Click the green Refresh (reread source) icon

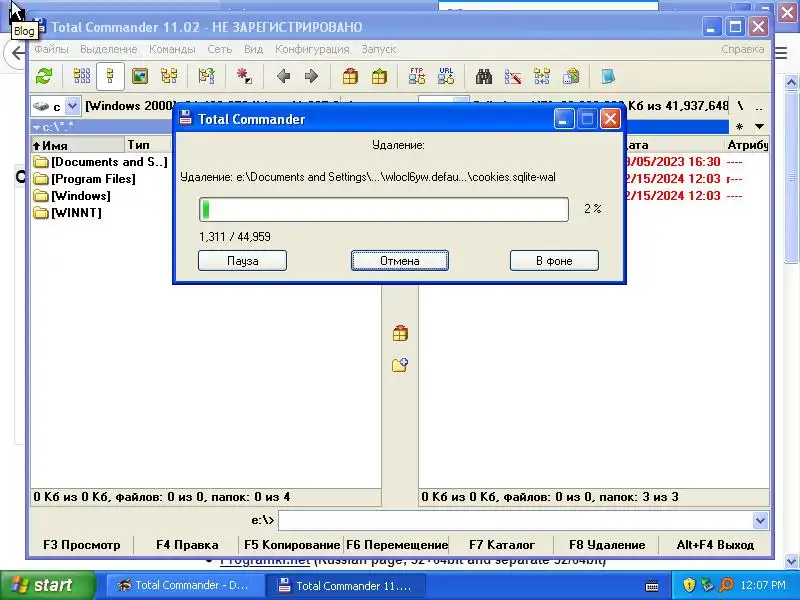(x=44, y=77)
